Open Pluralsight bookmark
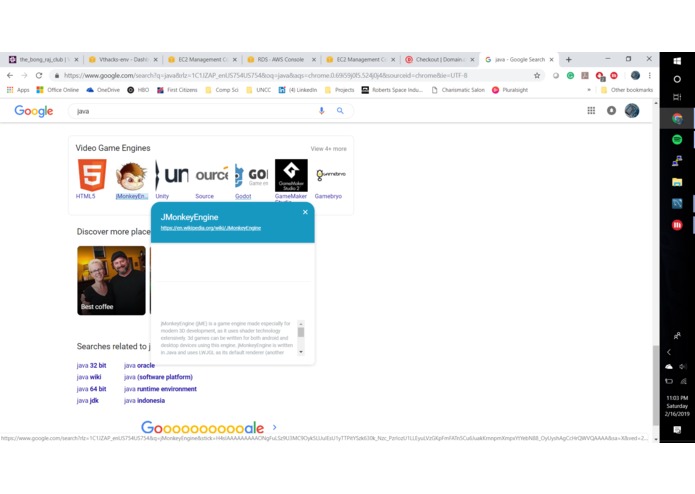695x494 pixels. coord(510,90)
